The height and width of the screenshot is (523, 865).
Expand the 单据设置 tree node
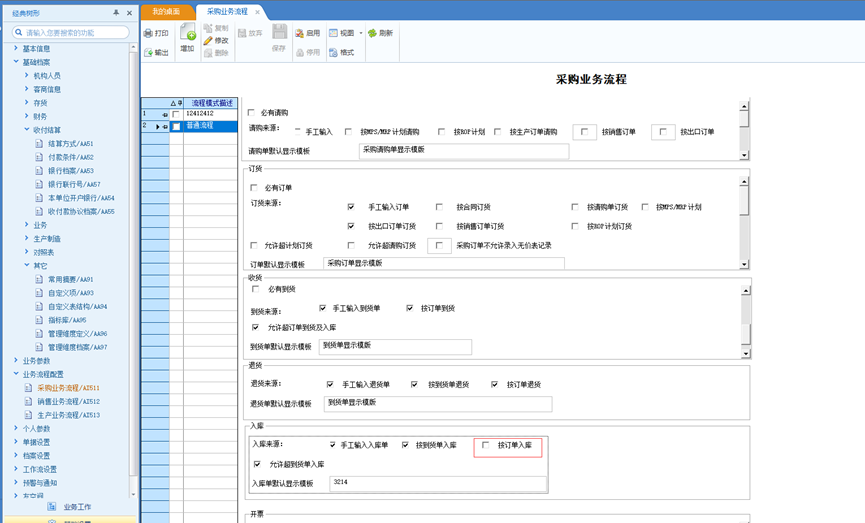tap(16, 442)
